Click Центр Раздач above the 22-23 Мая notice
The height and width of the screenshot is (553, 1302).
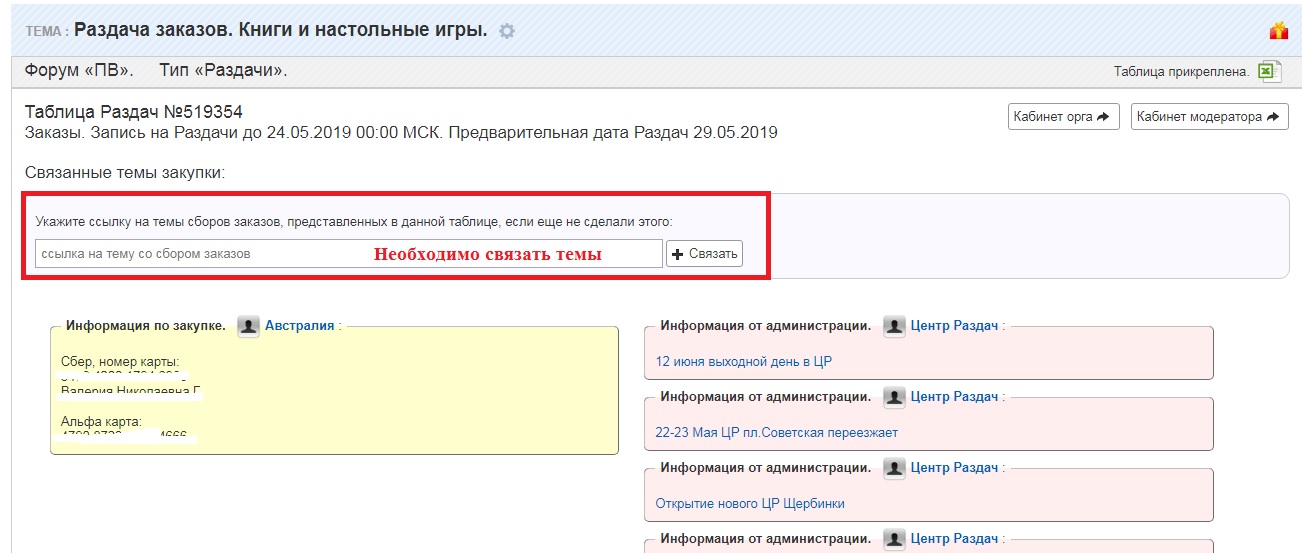(x=954, y=397)
